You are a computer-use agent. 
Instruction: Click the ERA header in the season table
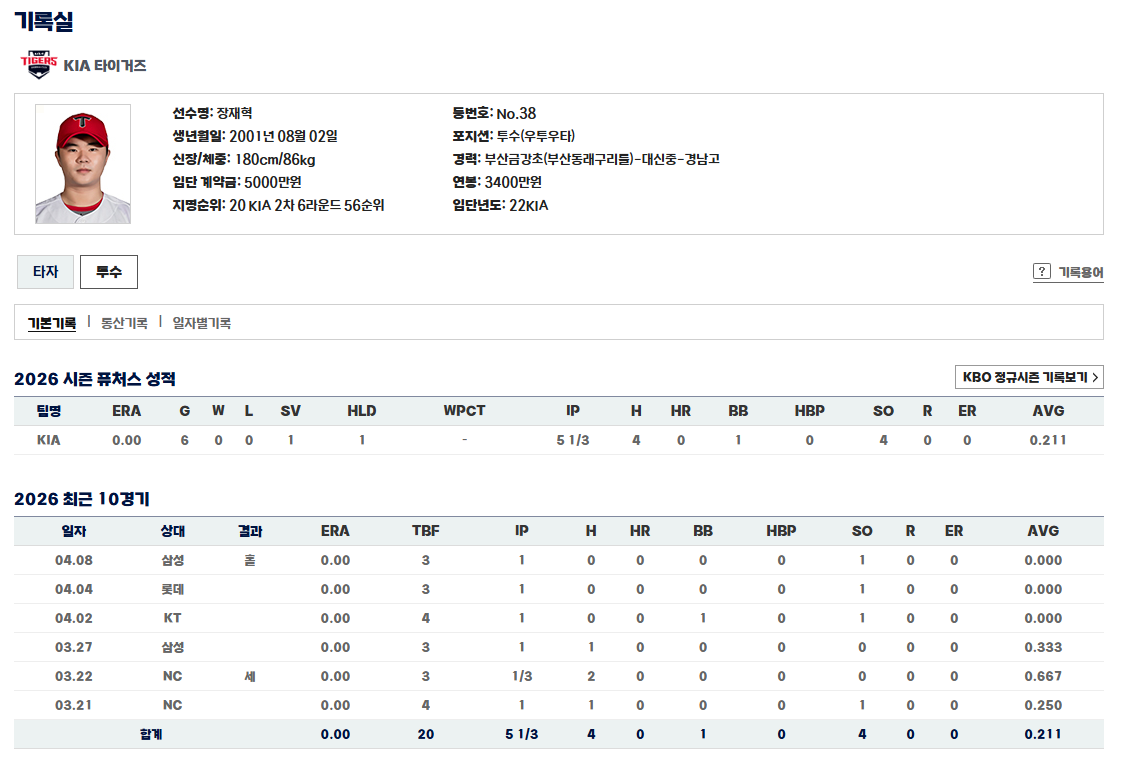click(x=127, y=411)
